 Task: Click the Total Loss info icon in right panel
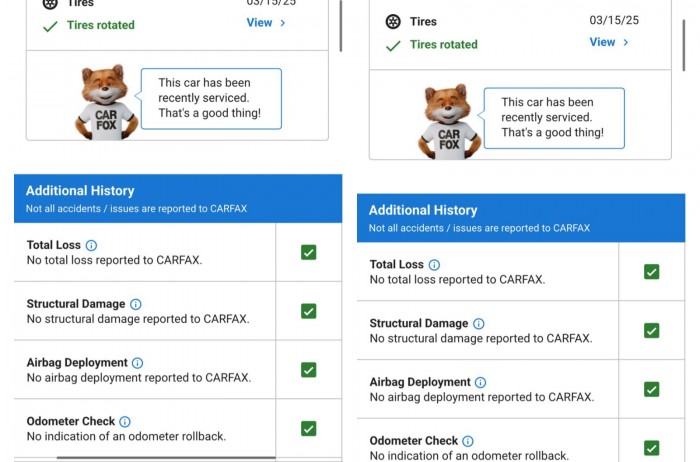click(434, 265)
